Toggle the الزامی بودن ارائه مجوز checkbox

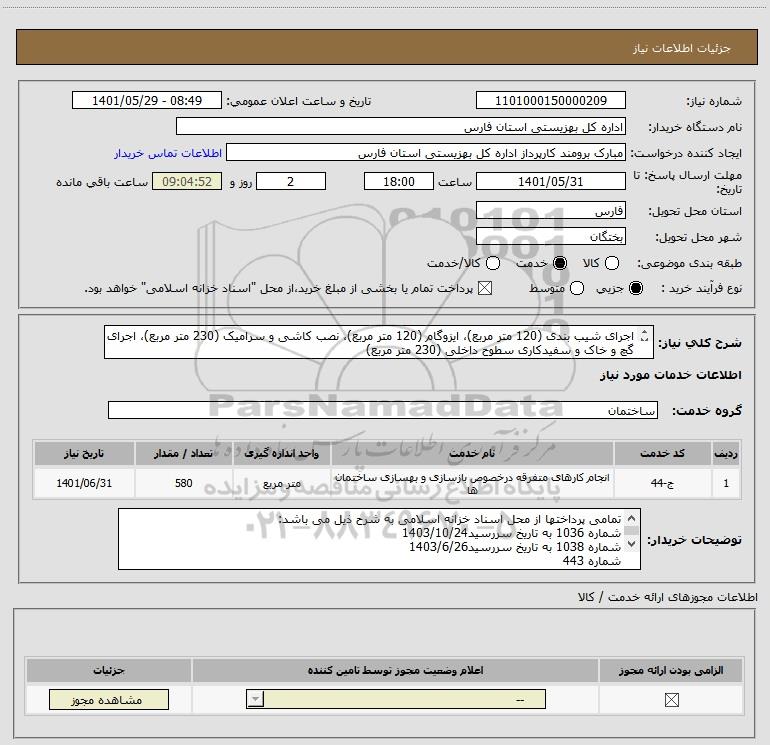671,700
